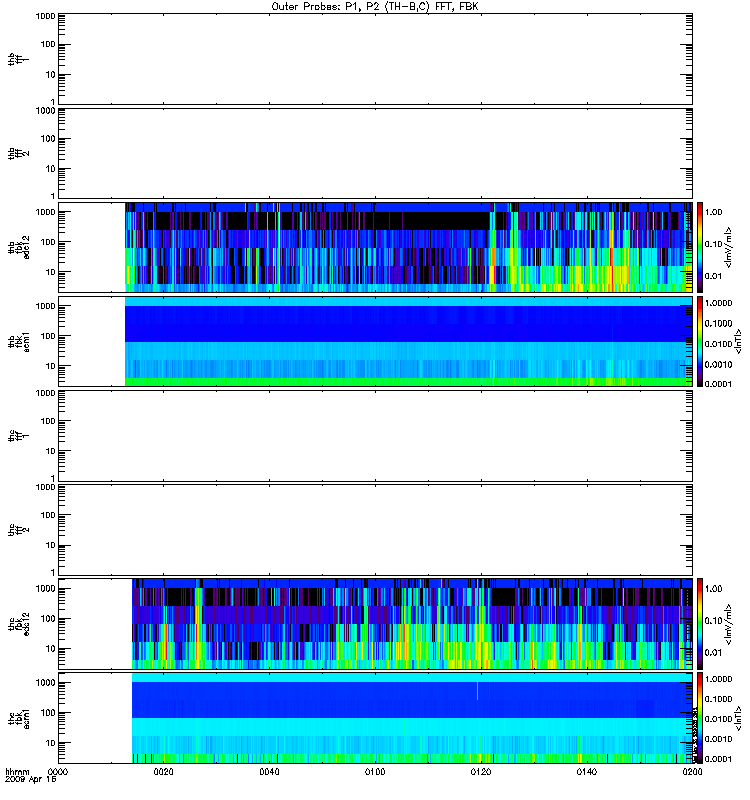Click the '0.01' tick on thc edc12 colorbar
The height and width of the screenshot is (800, 750).
pos(713,652)
